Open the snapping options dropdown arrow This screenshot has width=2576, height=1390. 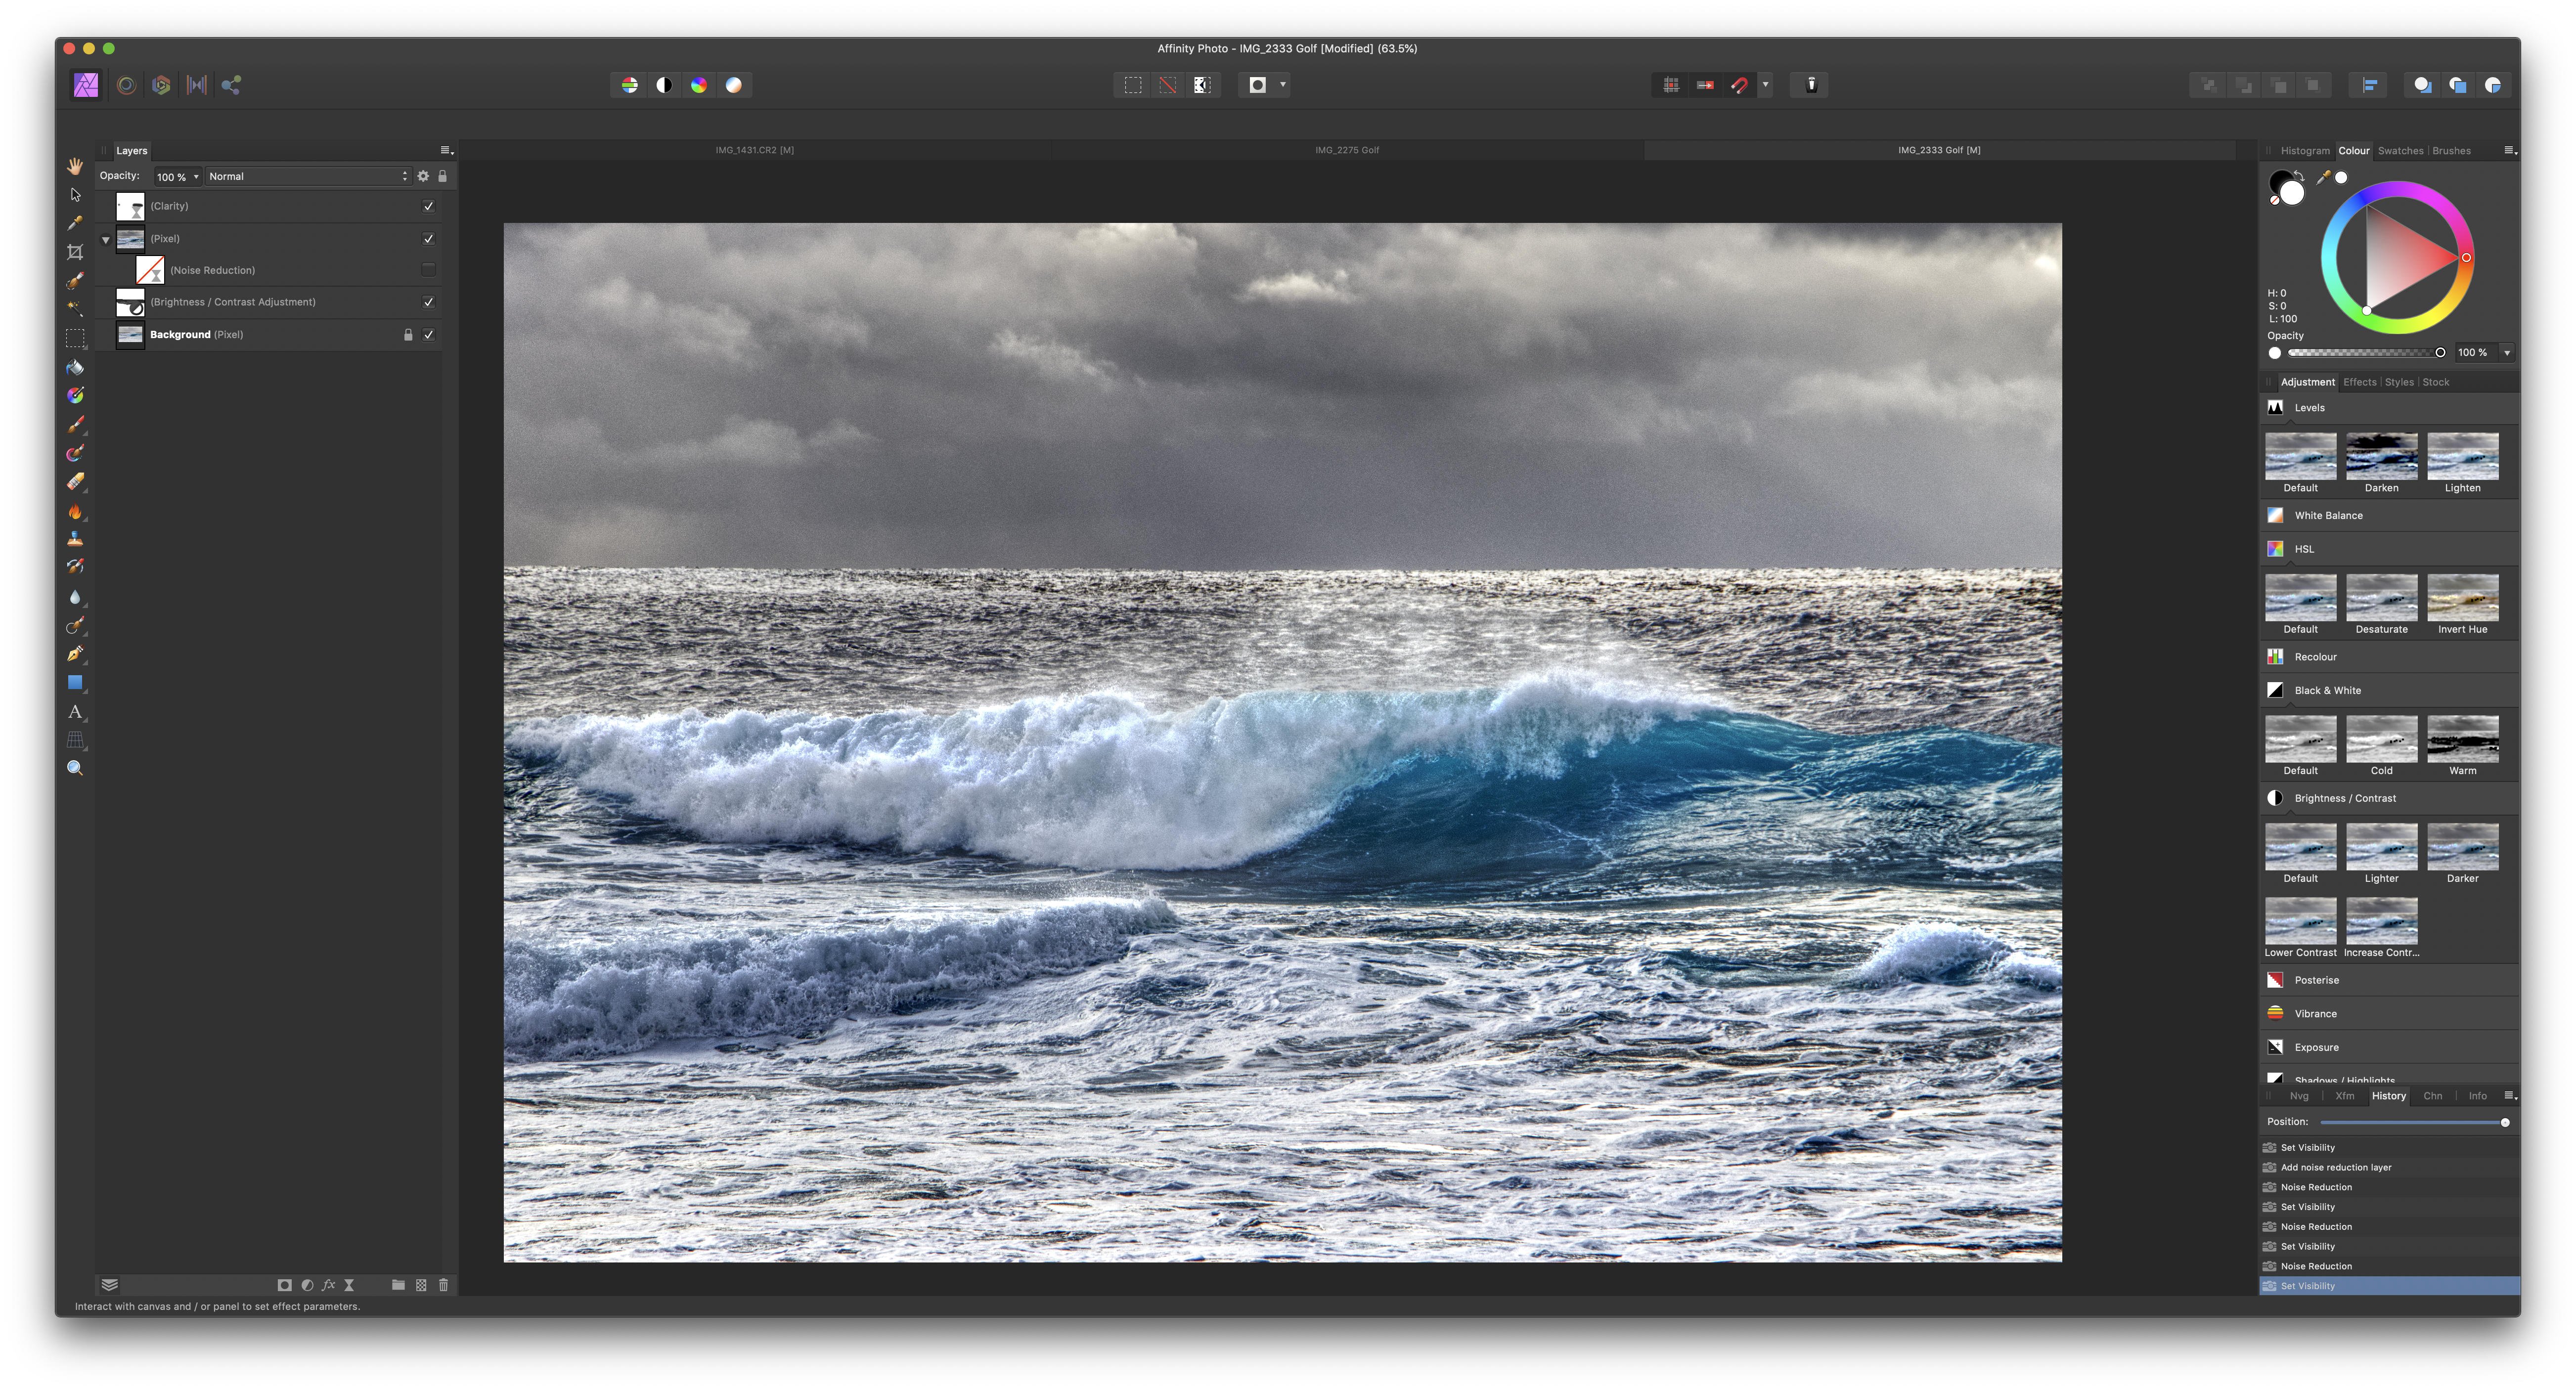coord(1766,85)
